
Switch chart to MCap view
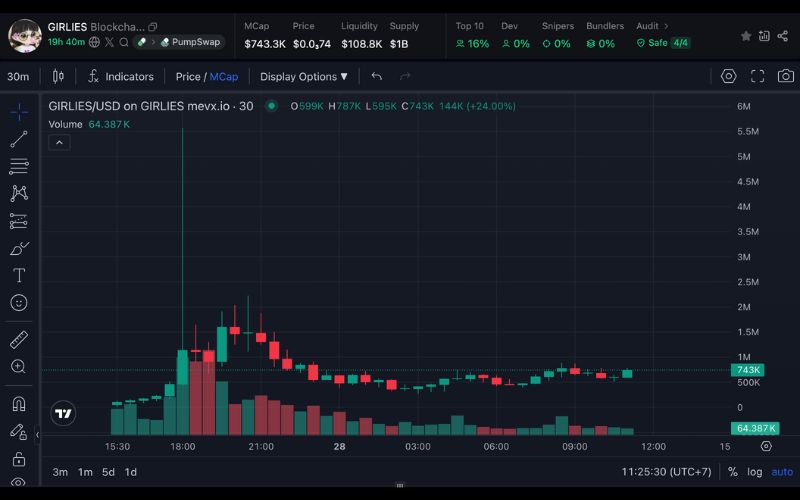(224, 77)
